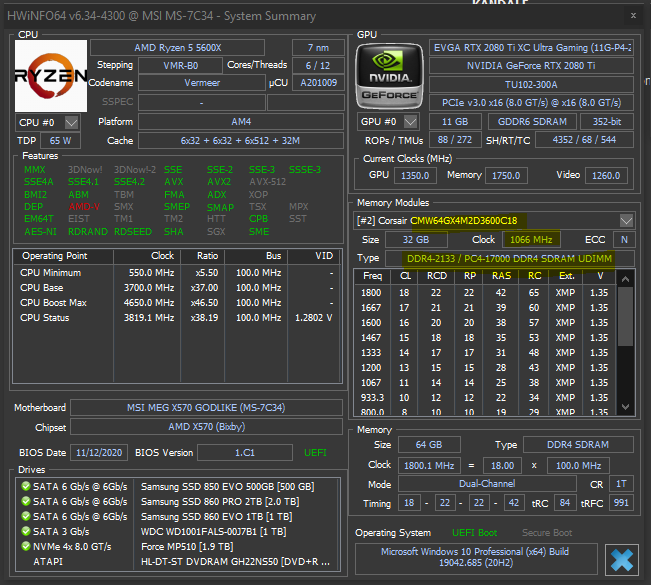Open the CPU #0 selector dropdown
This screenshot has height=585, width=651.
tap(71, 122)
